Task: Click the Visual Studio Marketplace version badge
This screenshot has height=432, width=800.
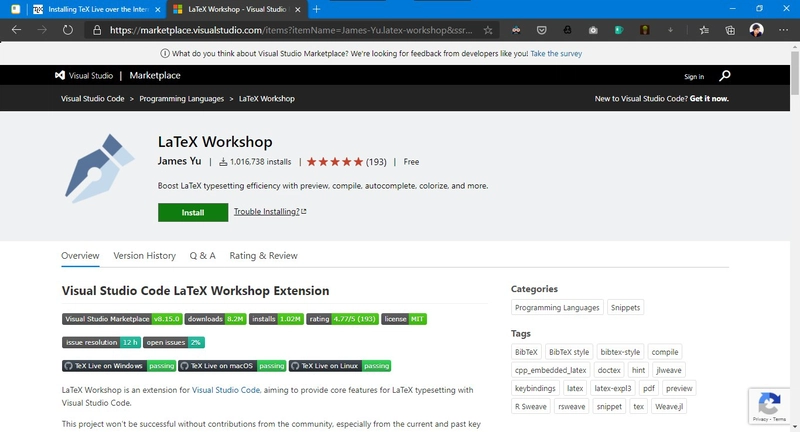Action: (x=122, y=319)
